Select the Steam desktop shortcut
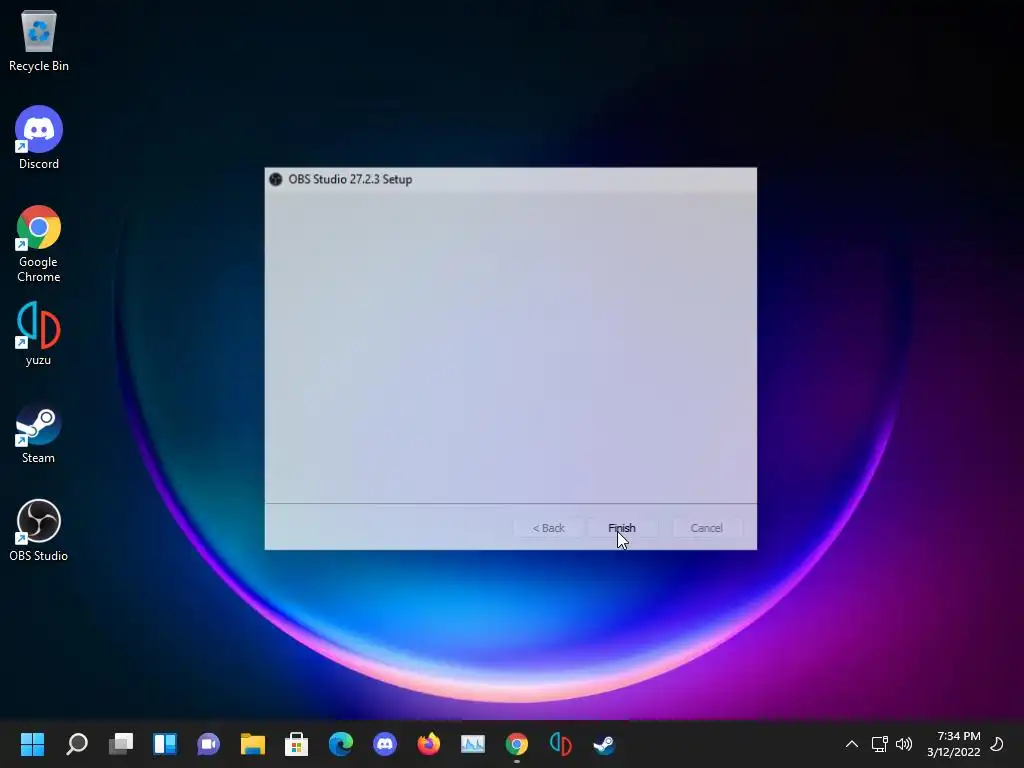Screen dimensions: 1024x768 pos(39,432)
